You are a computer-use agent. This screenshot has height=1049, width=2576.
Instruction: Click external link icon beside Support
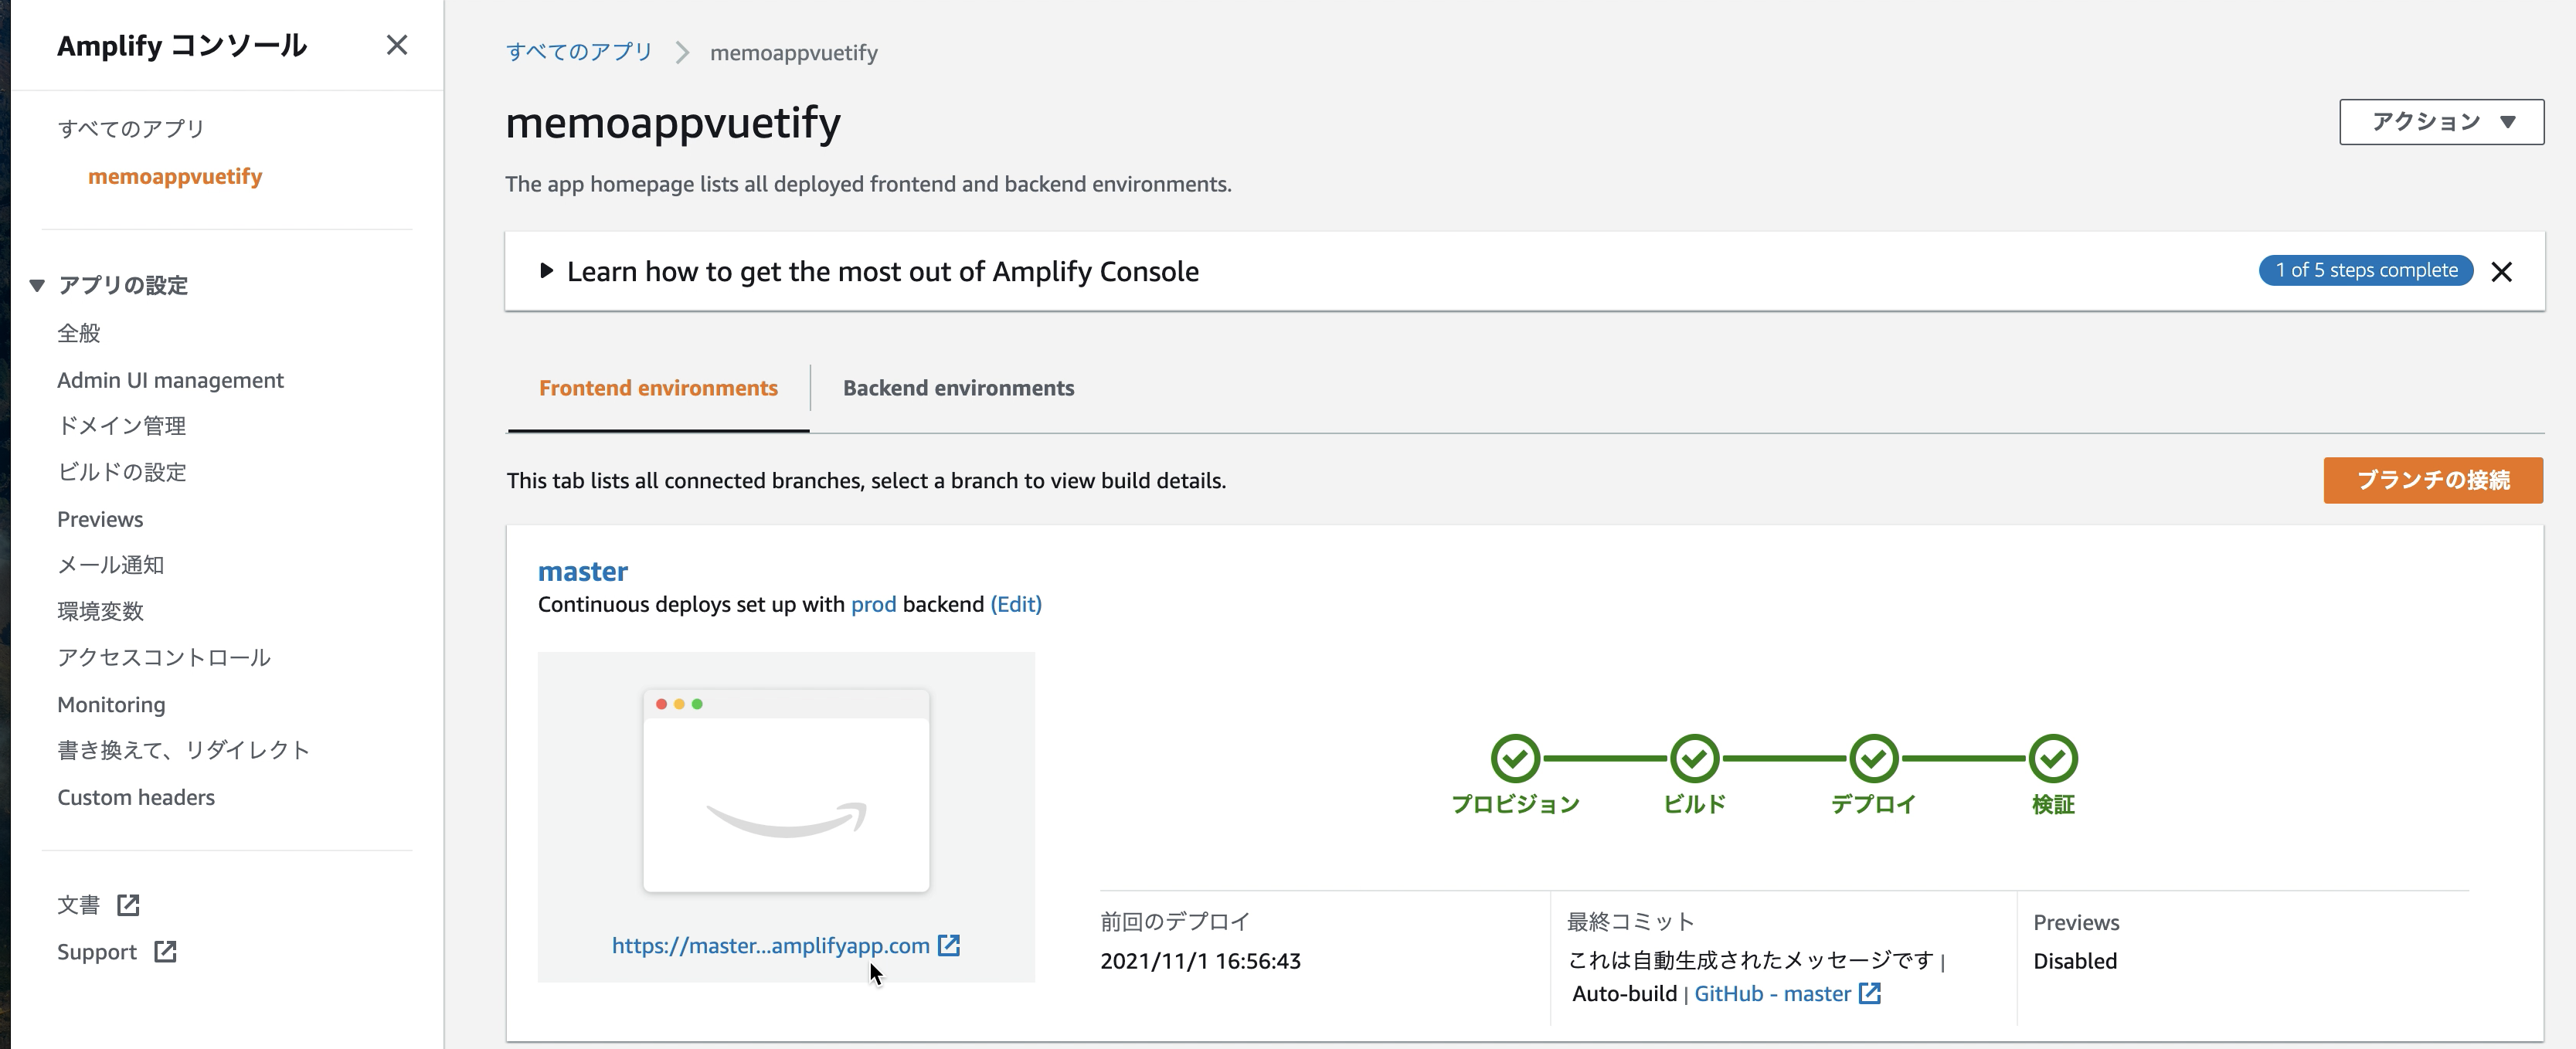[165, 952]
